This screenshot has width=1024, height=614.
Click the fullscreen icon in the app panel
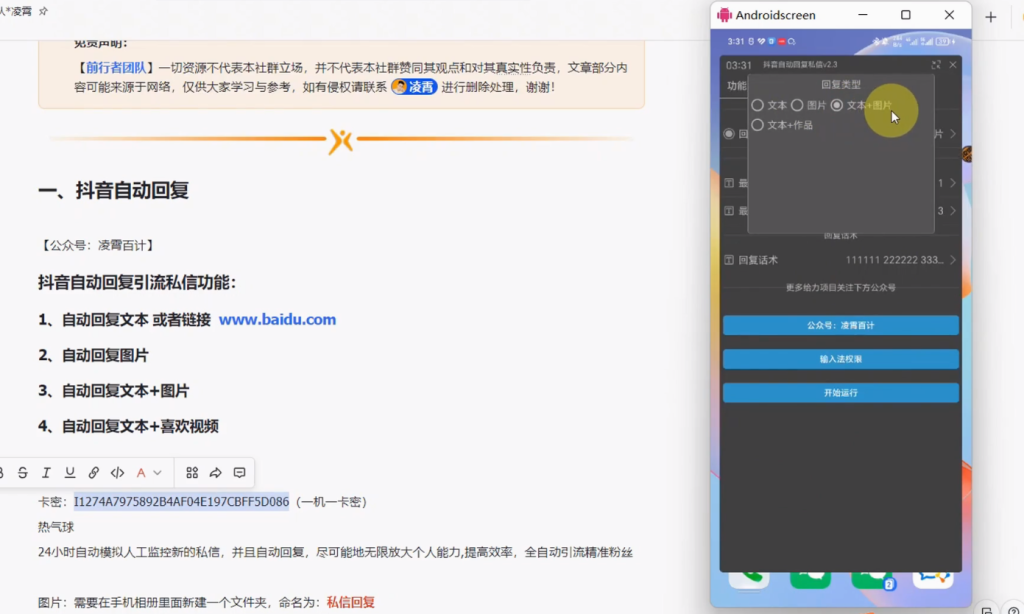pos(936,65)
